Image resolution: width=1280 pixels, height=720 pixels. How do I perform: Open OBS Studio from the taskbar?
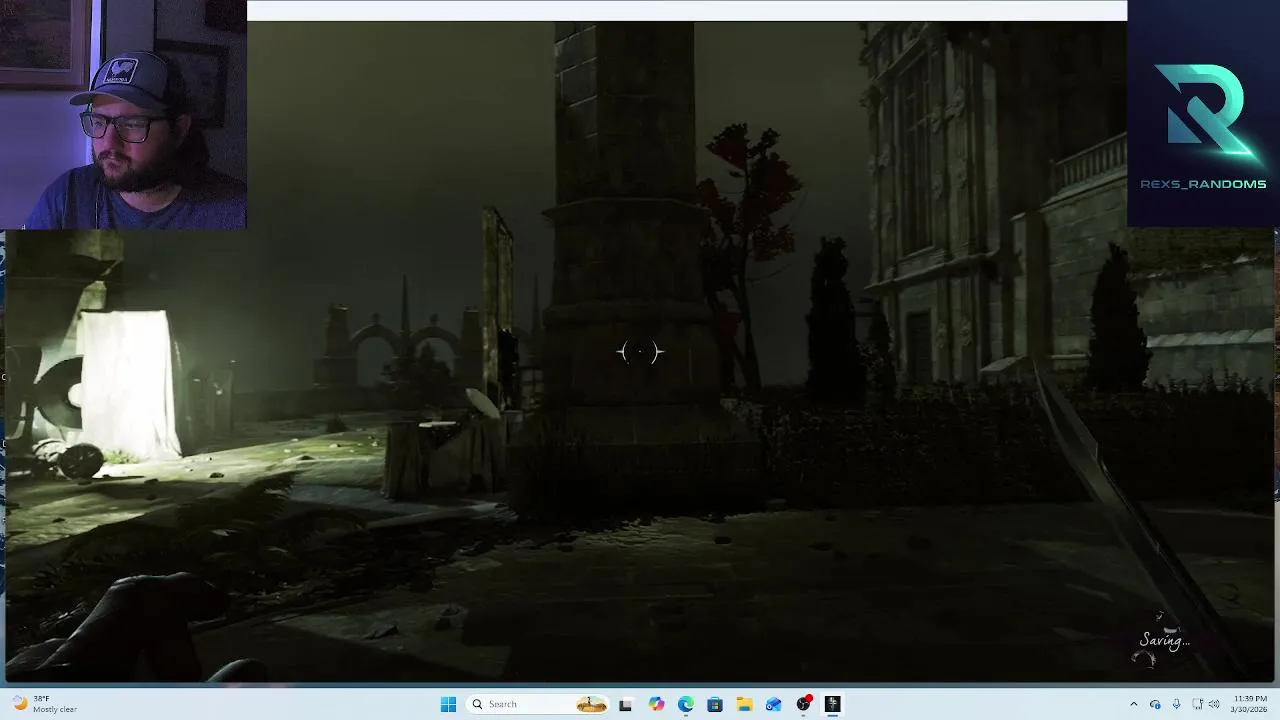803,704
